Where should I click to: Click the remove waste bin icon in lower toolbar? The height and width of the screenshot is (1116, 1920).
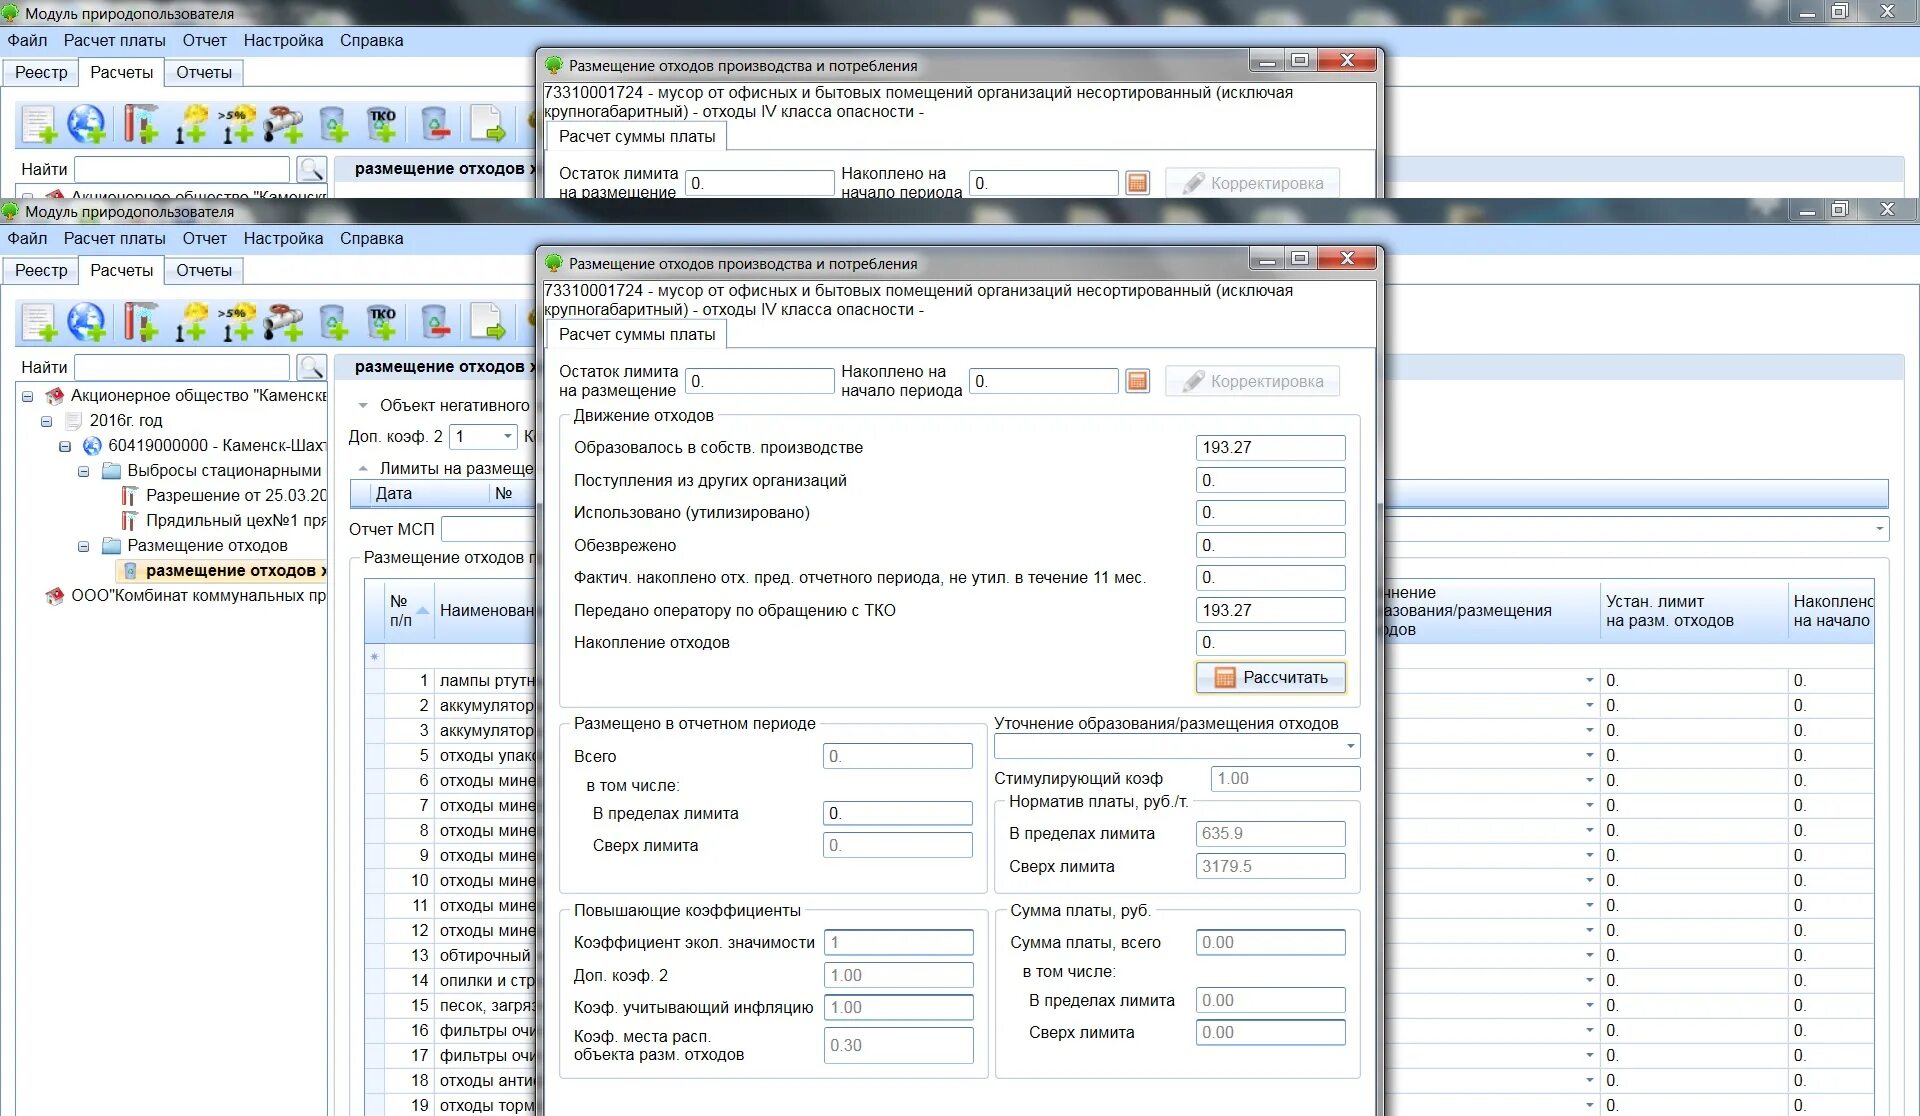pos(435,322)
